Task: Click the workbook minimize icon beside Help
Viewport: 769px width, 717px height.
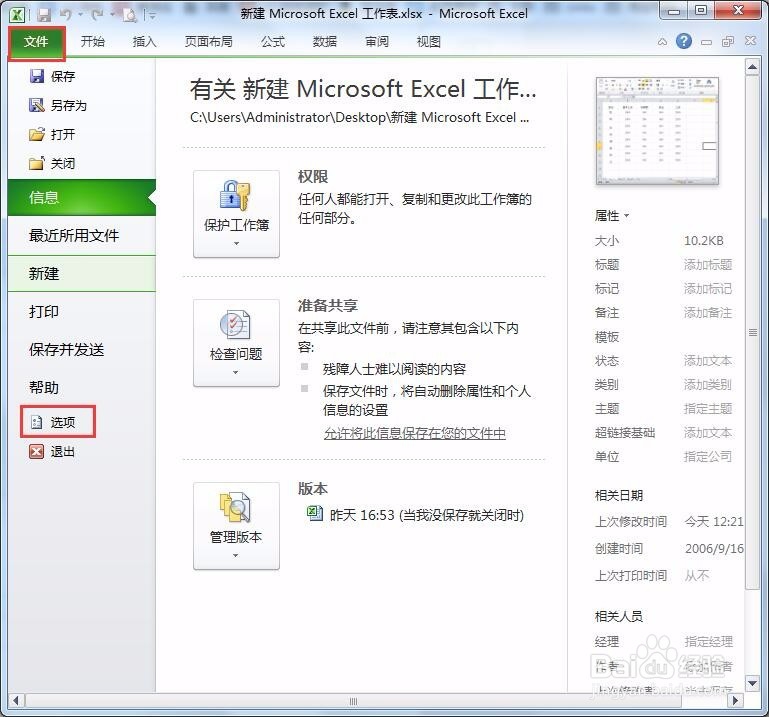Action: coord(706,42)
